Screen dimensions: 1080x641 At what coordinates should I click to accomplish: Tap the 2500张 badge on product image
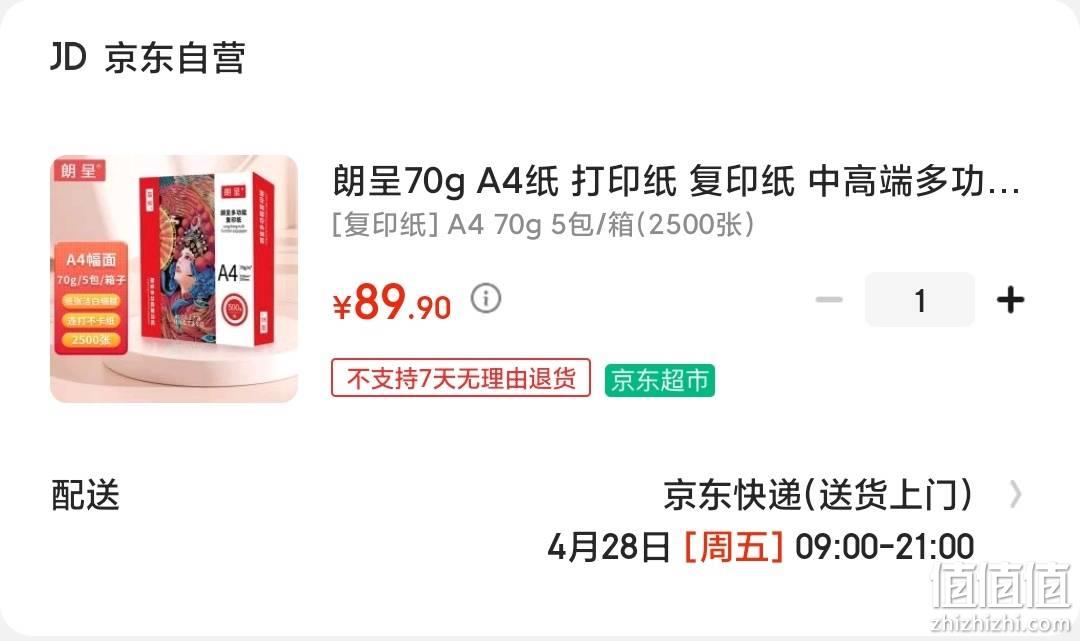(91, 339)
